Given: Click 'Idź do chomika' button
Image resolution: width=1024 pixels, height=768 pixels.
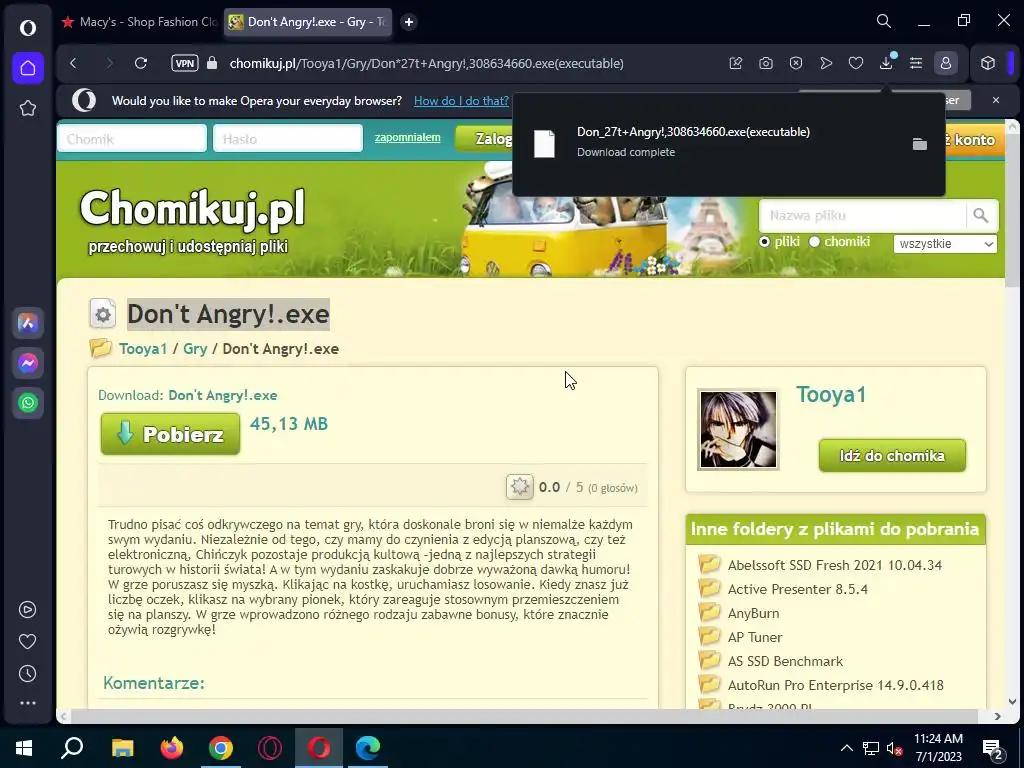Looking at the screenshot, I should 892,455.
